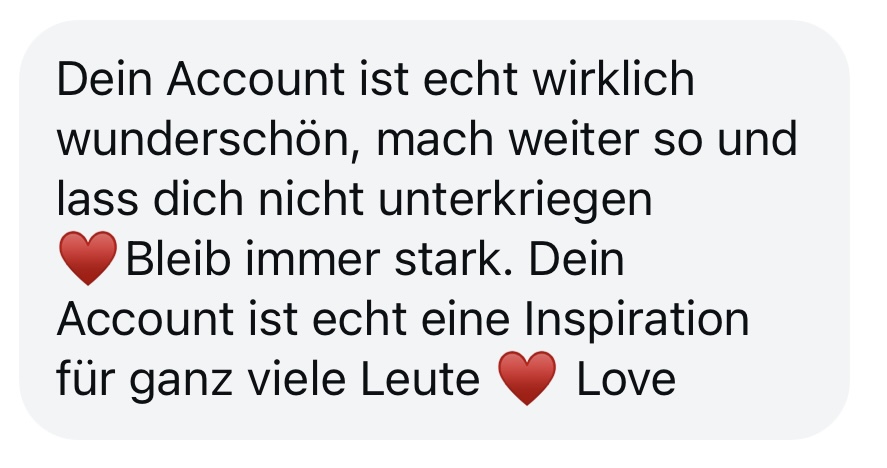Click the word "für" starting last line

pyautogui.click(x=84, y=378)
